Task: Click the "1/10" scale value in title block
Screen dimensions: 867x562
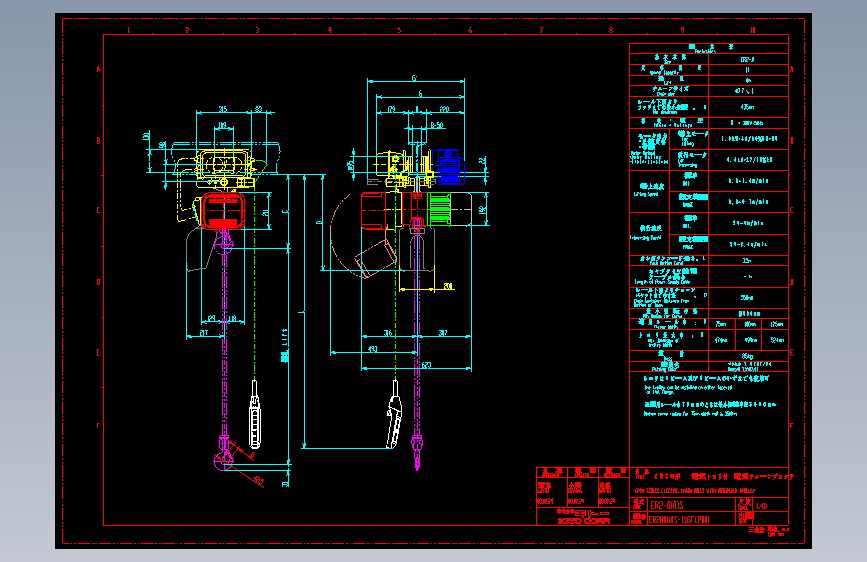Action: [x=762, y=506]
